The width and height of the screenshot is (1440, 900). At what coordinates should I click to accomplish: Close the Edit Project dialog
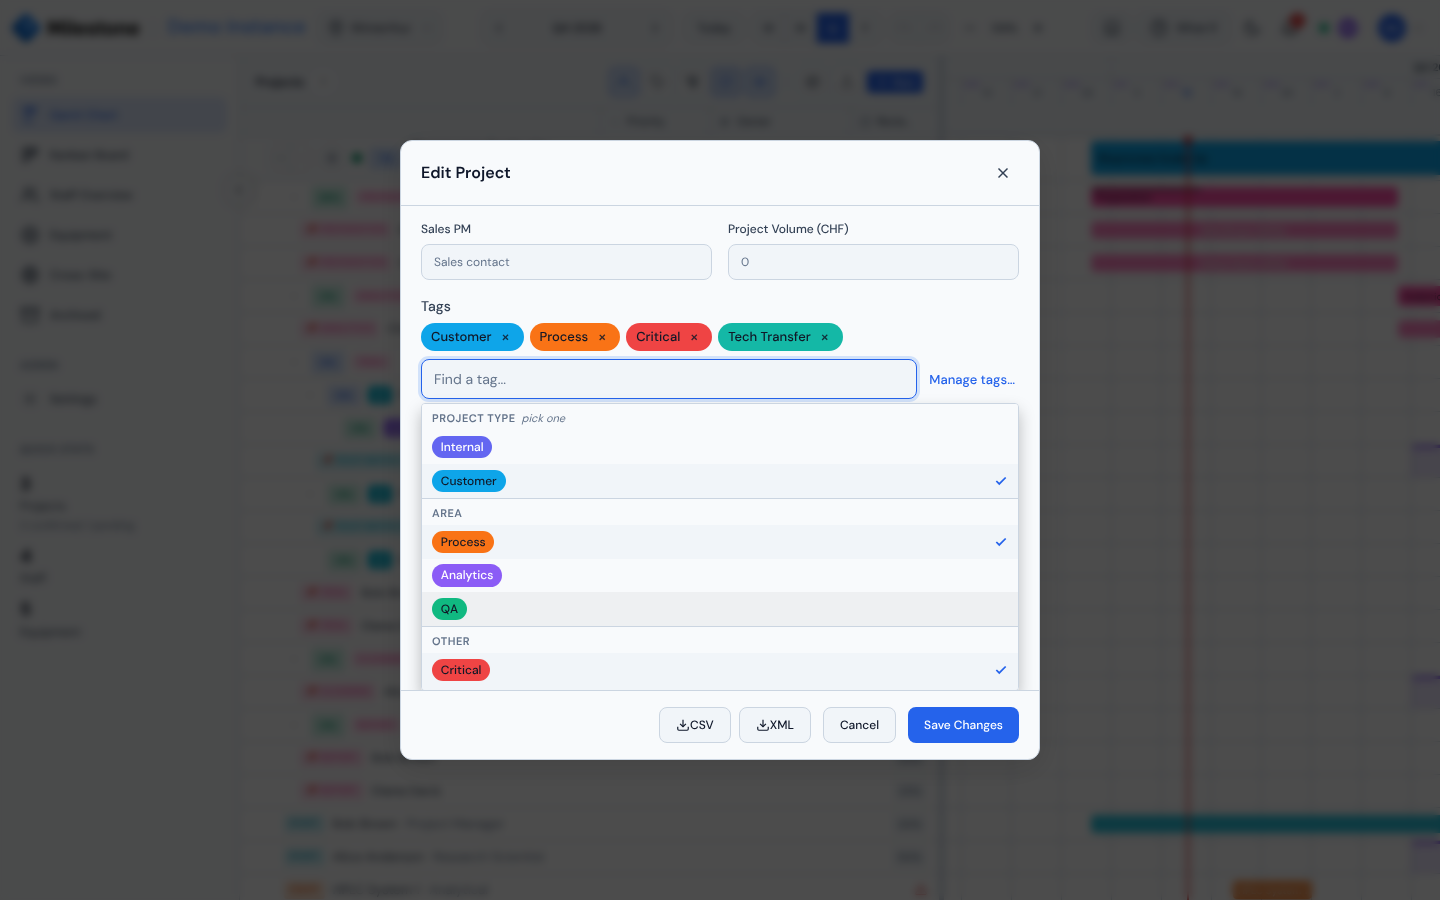coord(1003,173)
